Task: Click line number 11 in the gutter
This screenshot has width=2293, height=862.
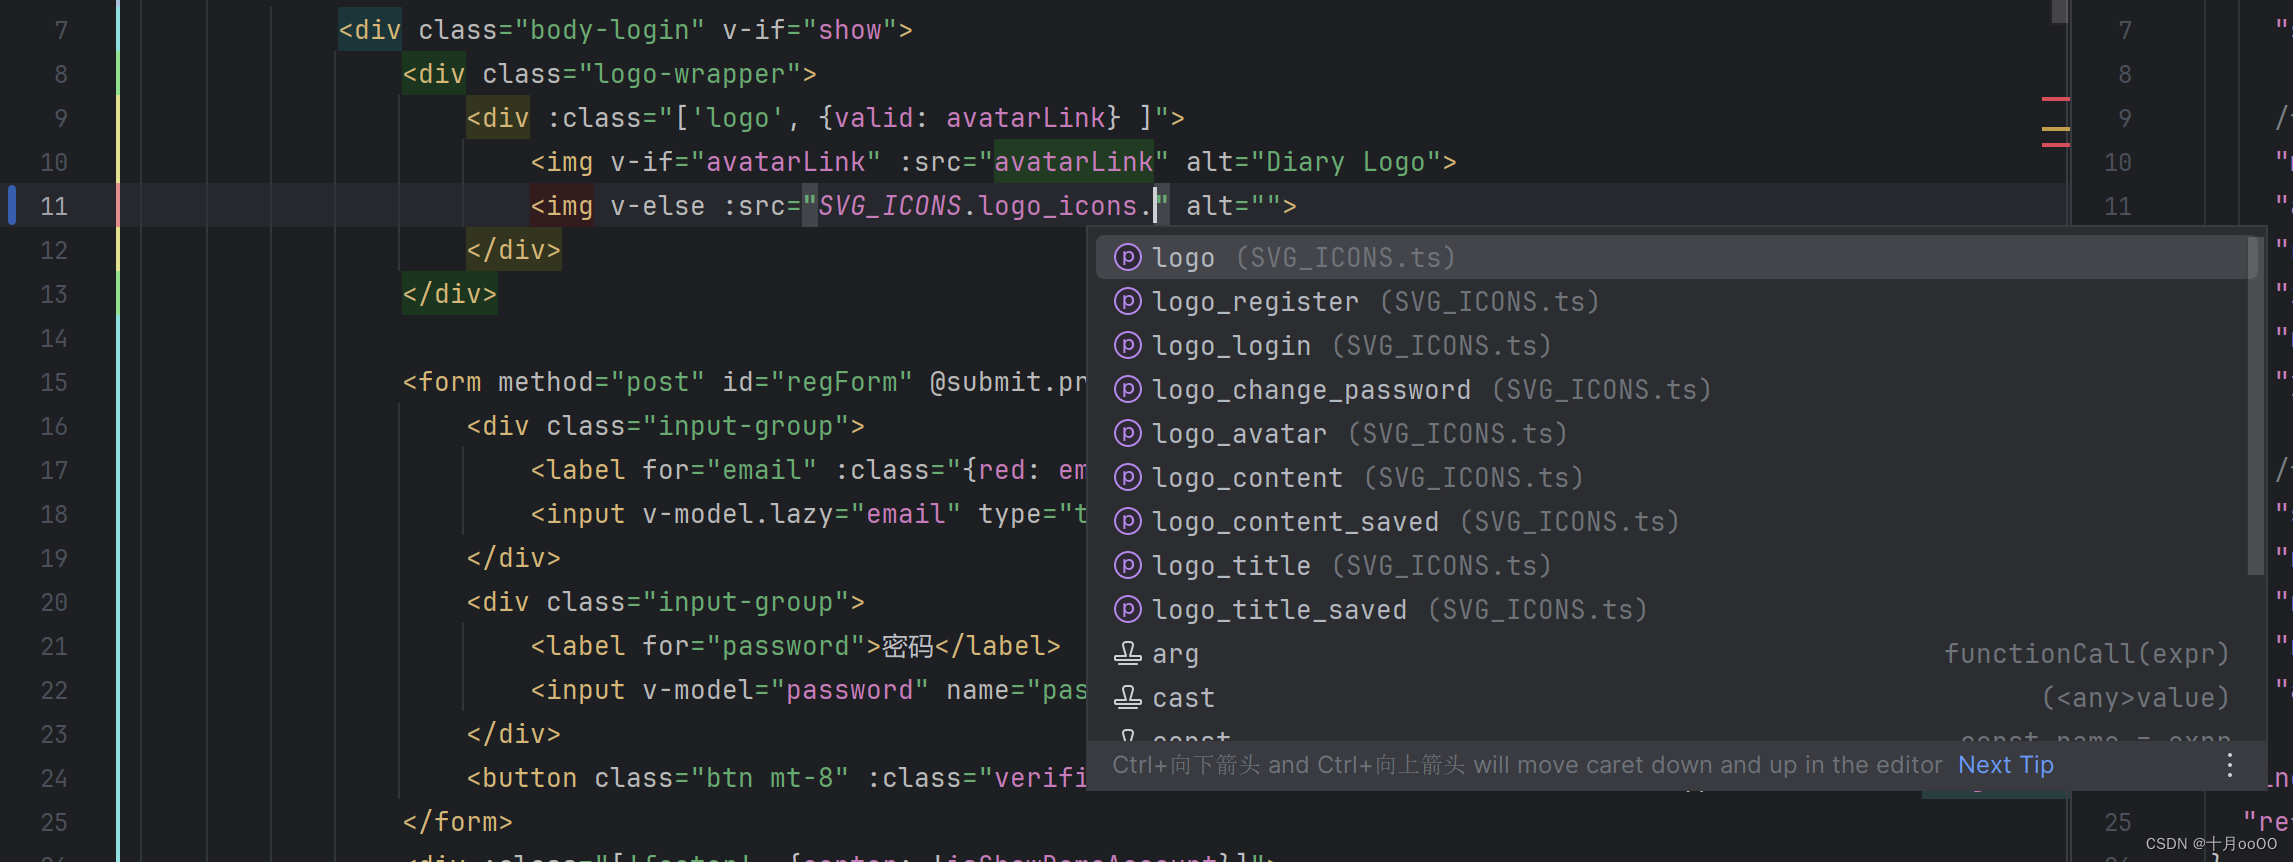Action: [54, 206]
